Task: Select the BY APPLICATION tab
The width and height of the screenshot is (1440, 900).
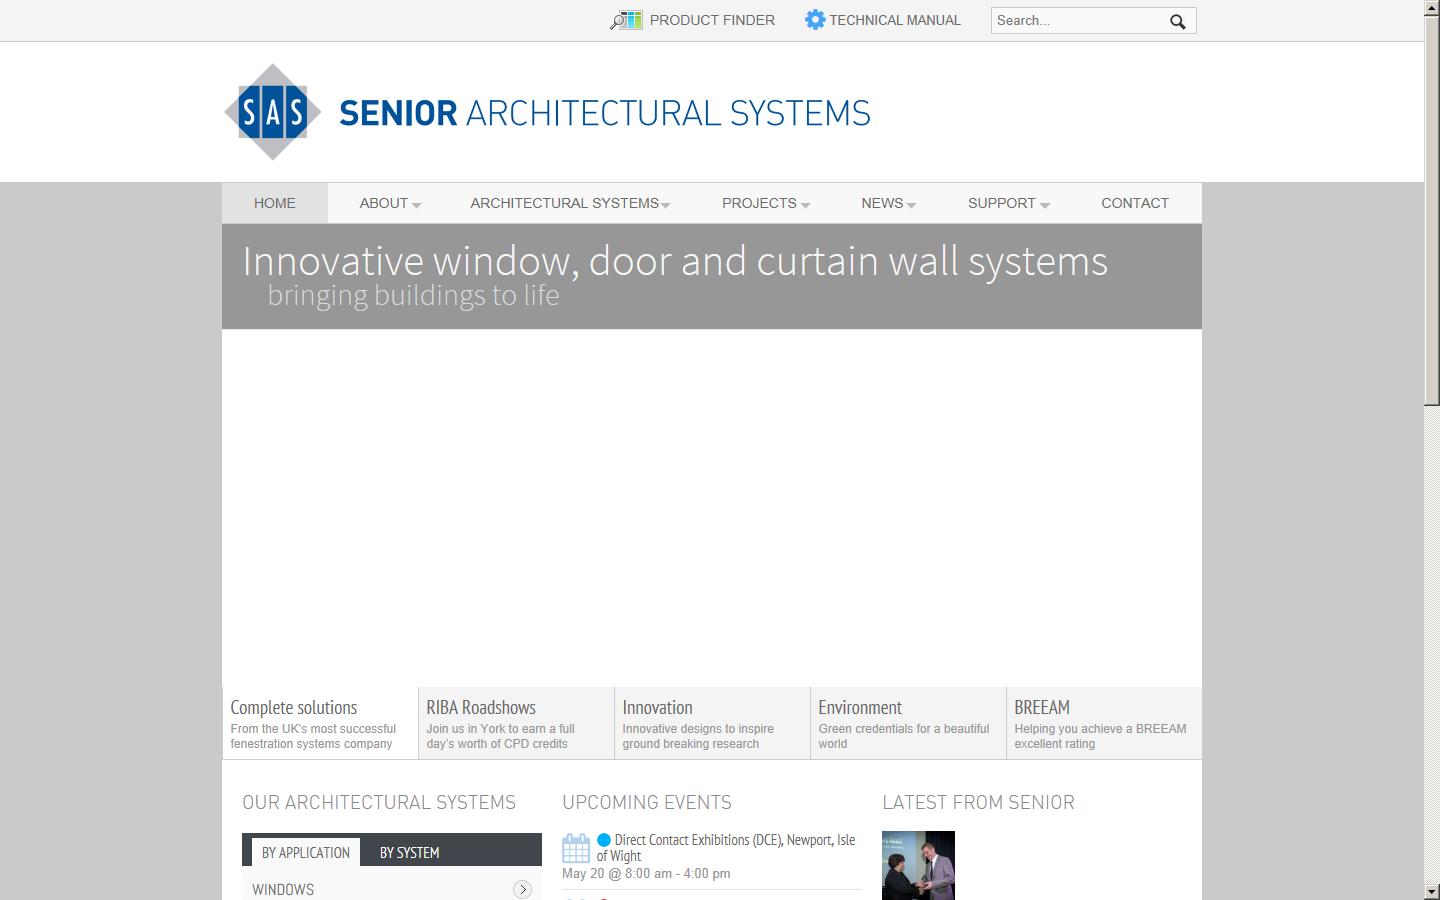Action: tap(305, 852)
